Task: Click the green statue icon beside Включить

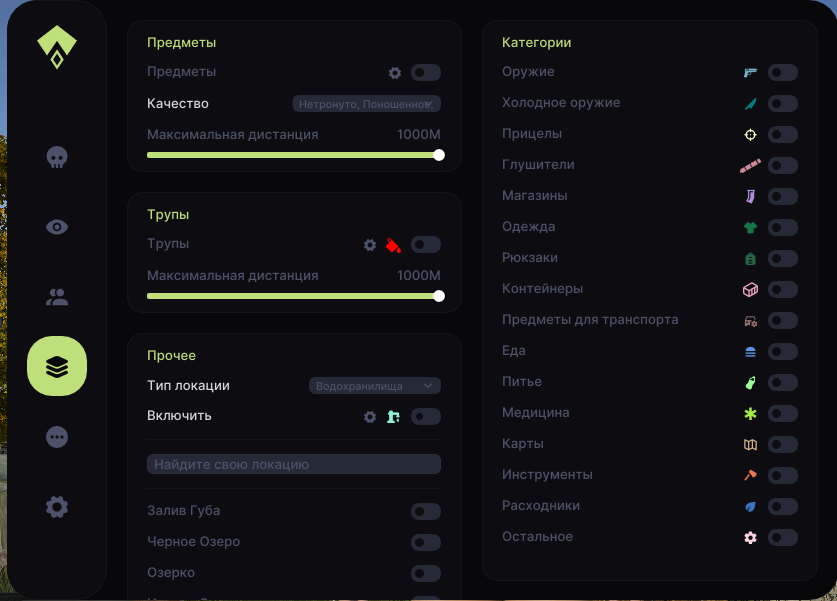Action: pyautogui.click(x=393, y=416)
